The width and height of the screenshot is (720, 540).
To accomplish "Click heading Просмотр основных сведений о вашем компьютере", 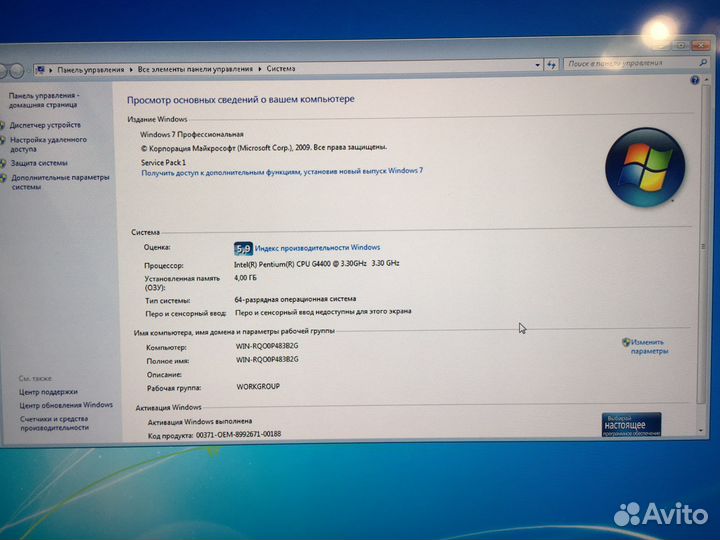I will tap(241, 100).
